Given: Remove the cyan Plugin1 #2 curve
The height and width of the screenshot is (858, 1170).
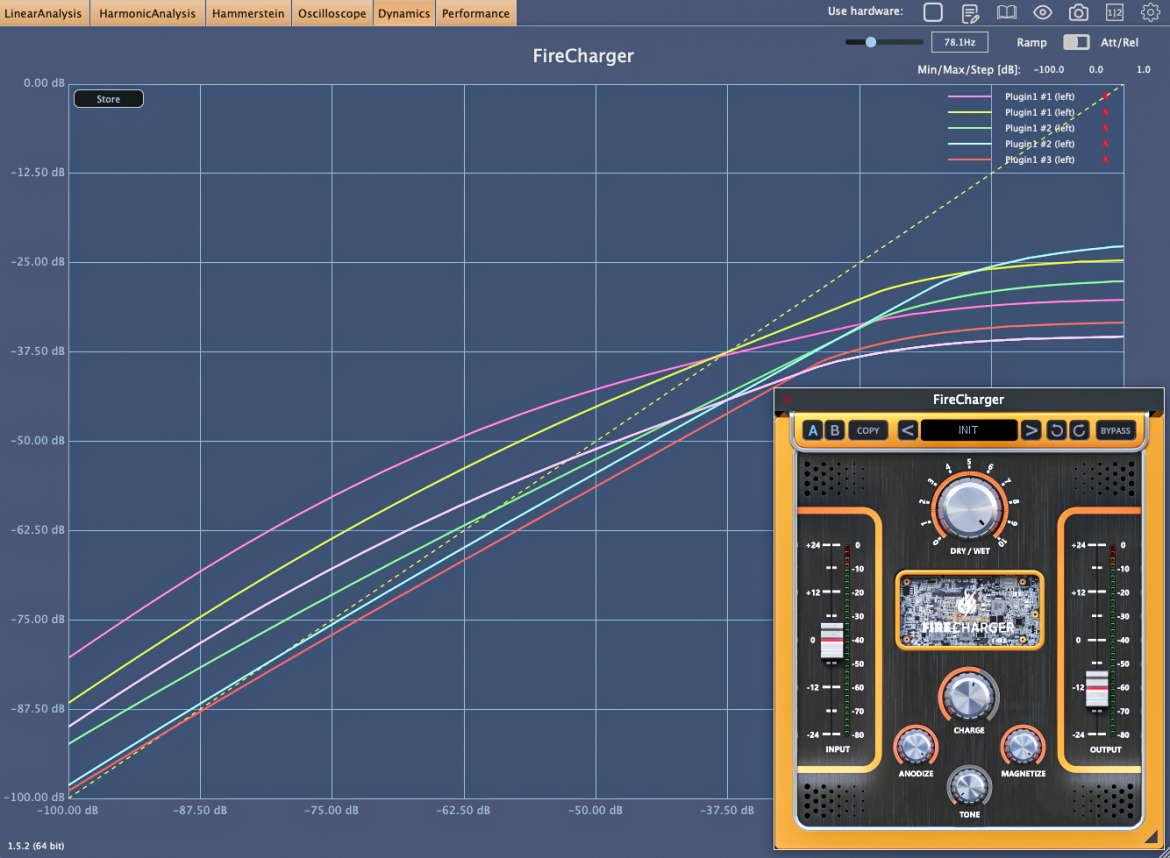Looking at the screenshot, I should pos(1105,143).
